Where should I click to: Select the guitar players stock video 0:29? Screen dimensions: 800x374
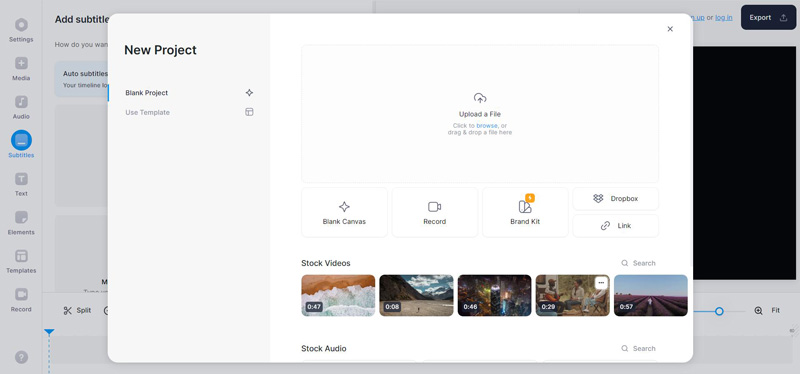coord(572,295)
